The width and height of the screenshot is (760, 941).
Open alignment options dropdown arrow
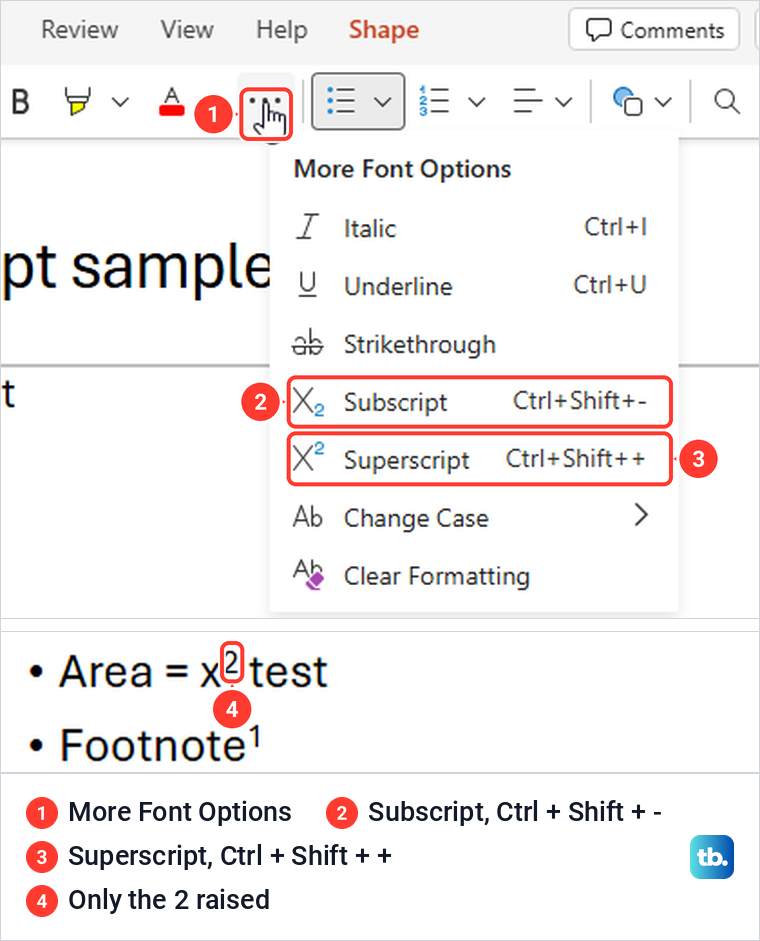[563, 102]
